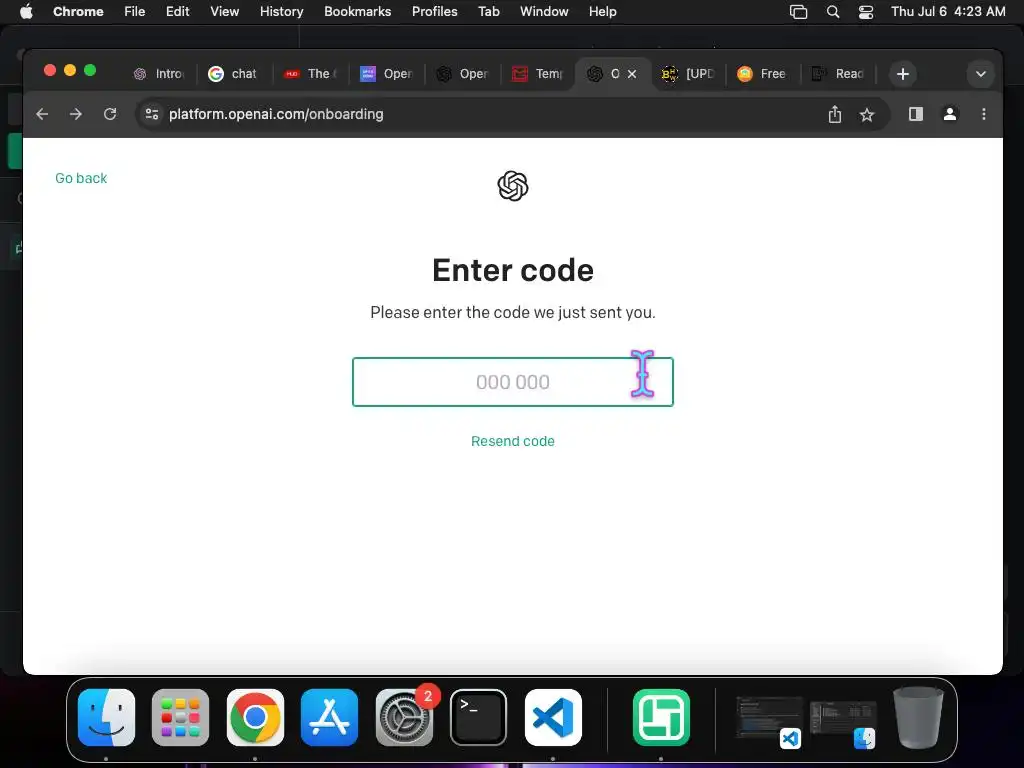Switch to the Intro tab
1024x768 pixels.
click(159, 74)
